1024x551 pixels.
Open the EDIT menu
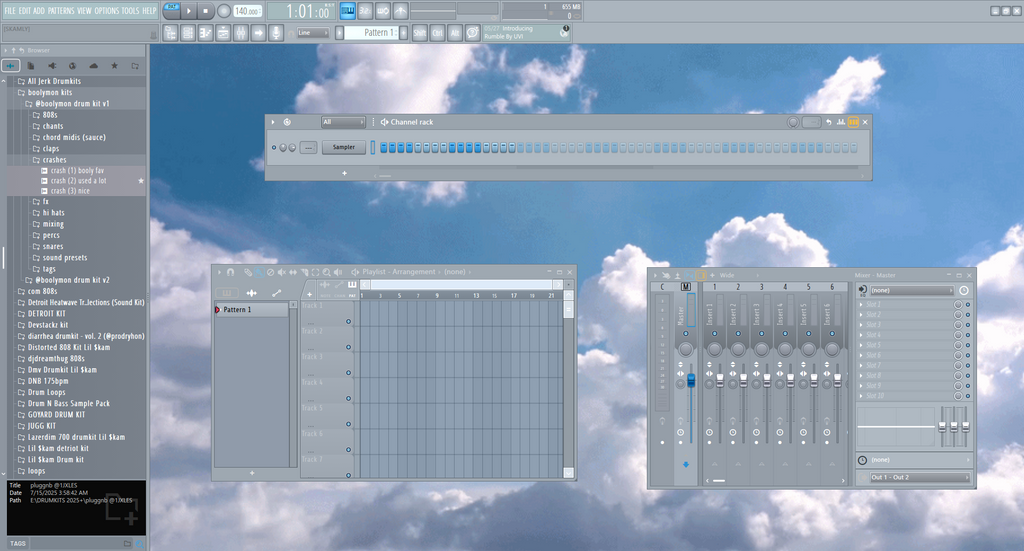pos(25,11)
